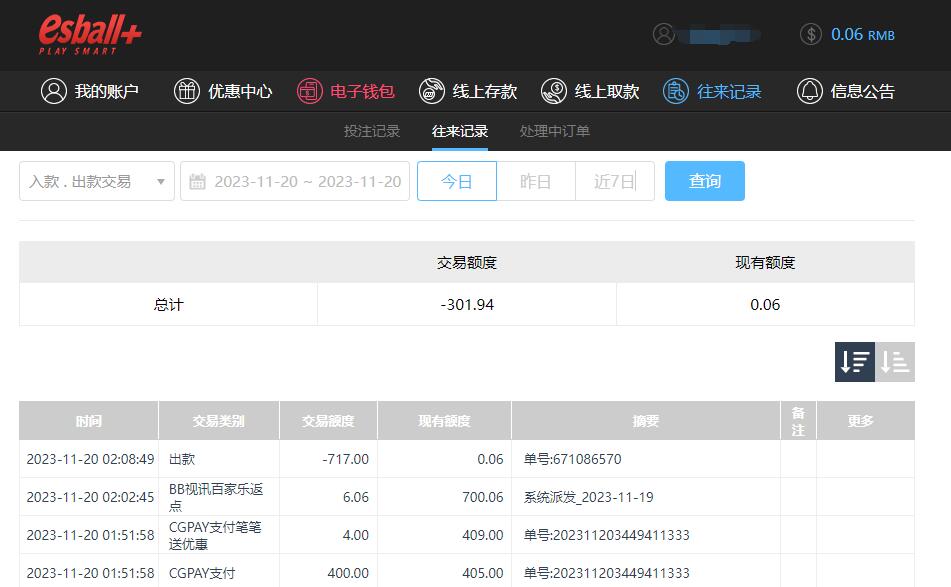Select the 今日 date range option
Viewport: 951px width, 587px height.
(x=457, y=181)
